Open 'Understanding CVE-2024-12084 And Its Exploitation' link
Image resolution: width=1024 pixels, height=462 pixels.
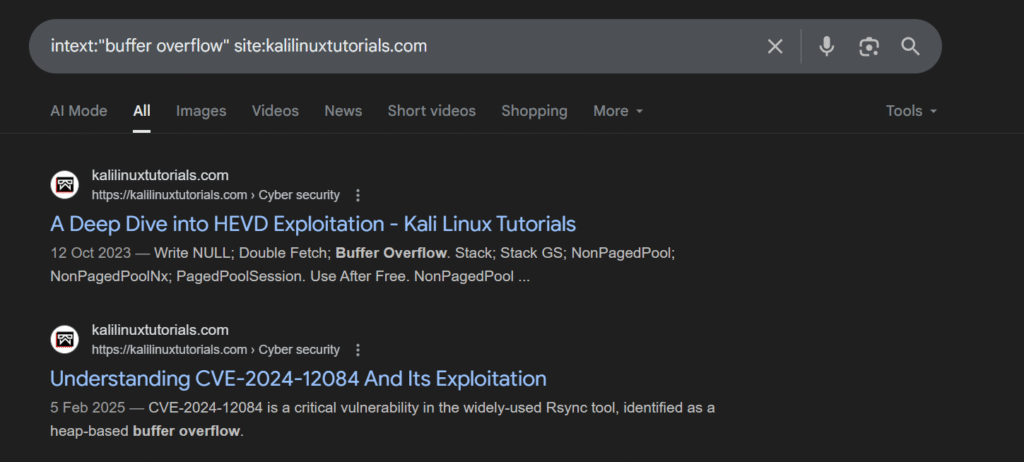pyautogui.click(x=298, y=379)
